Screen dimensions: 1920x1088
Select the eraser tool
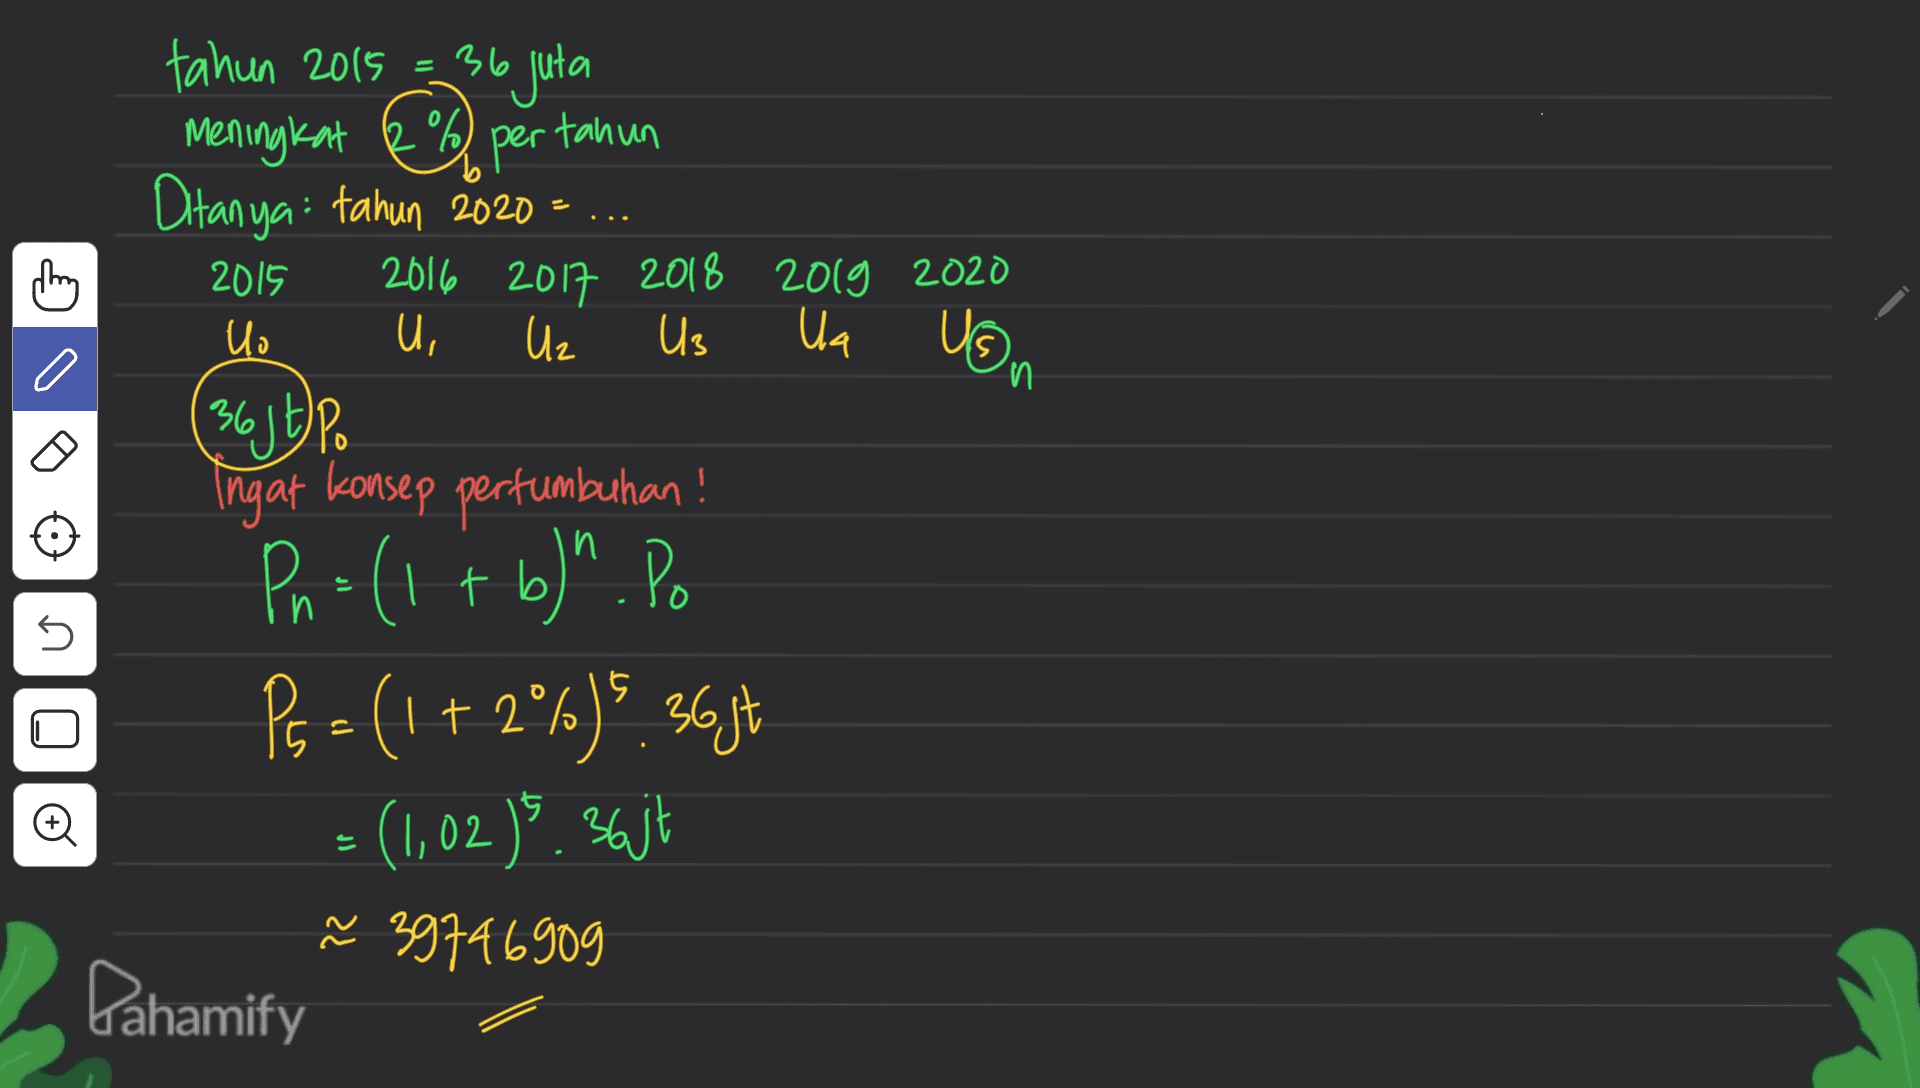[55, 452]
